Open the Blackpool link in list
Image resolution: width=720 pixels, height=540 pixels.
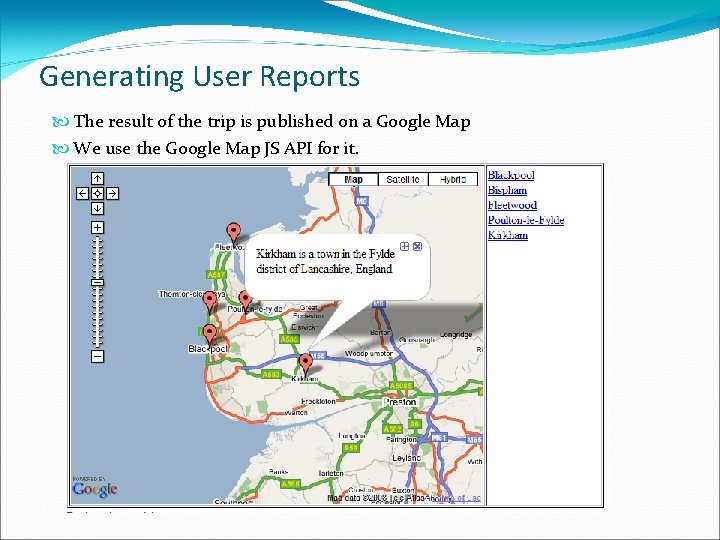point(511,175)
